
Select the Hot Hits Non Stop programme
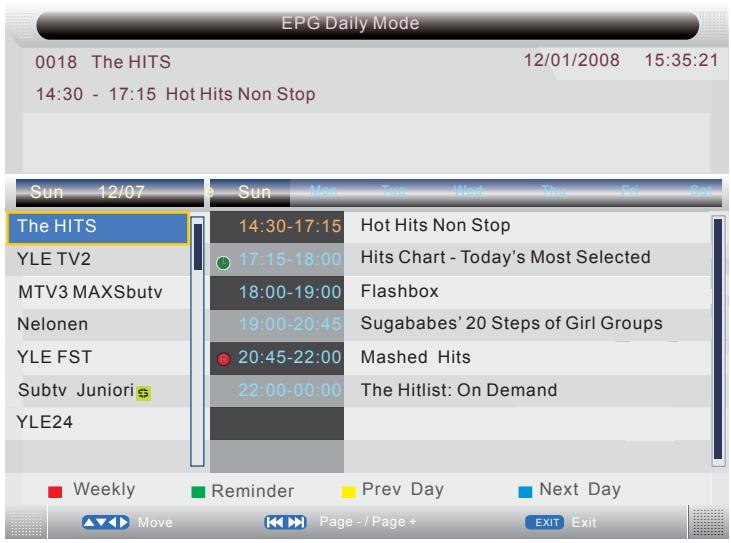coord(528,226)
